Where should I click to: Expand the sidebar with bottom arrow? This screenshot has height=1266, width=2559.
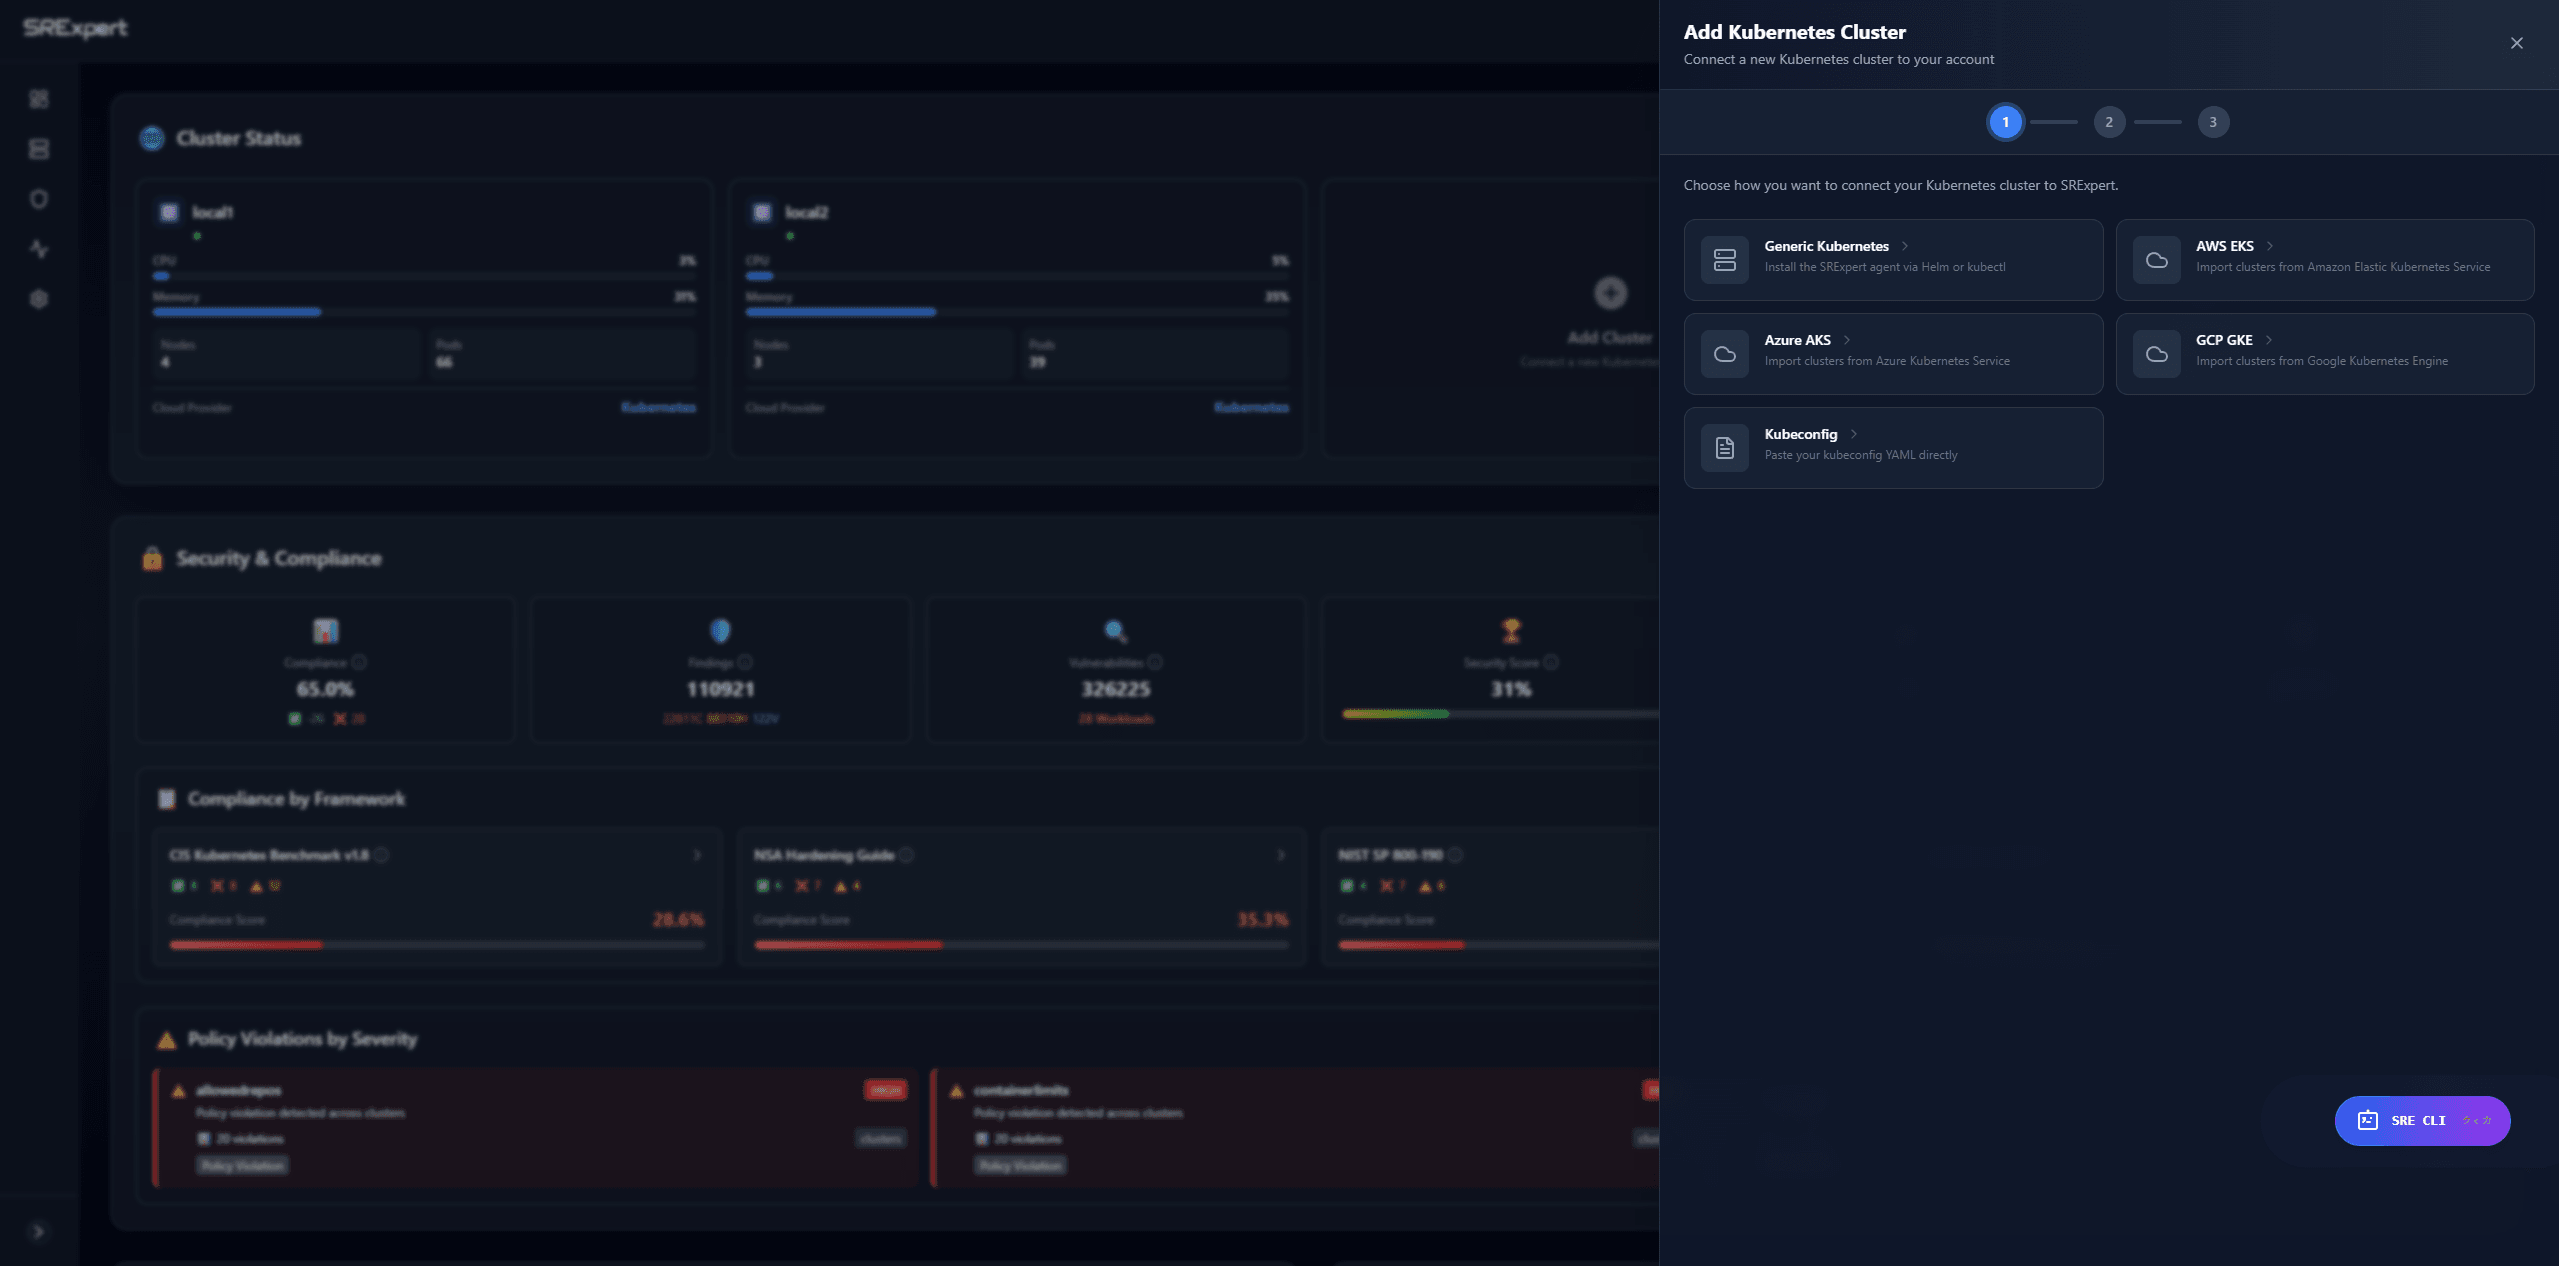point(39,1231)
